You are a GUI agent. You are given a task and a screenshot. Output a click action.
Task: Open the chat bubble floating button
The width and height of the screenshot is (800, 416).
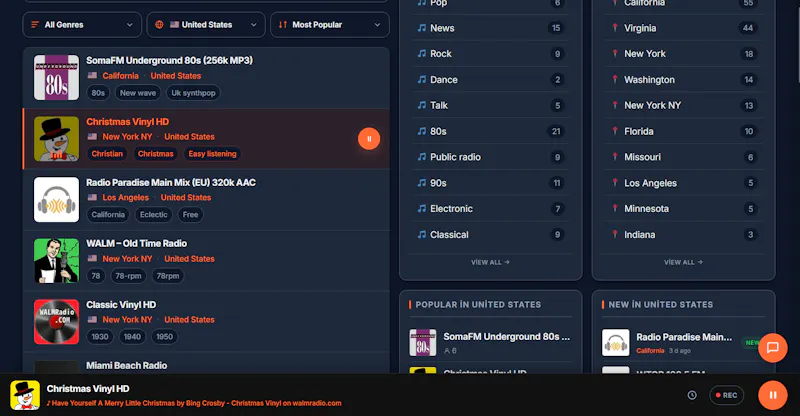click(x=772, y=348)
